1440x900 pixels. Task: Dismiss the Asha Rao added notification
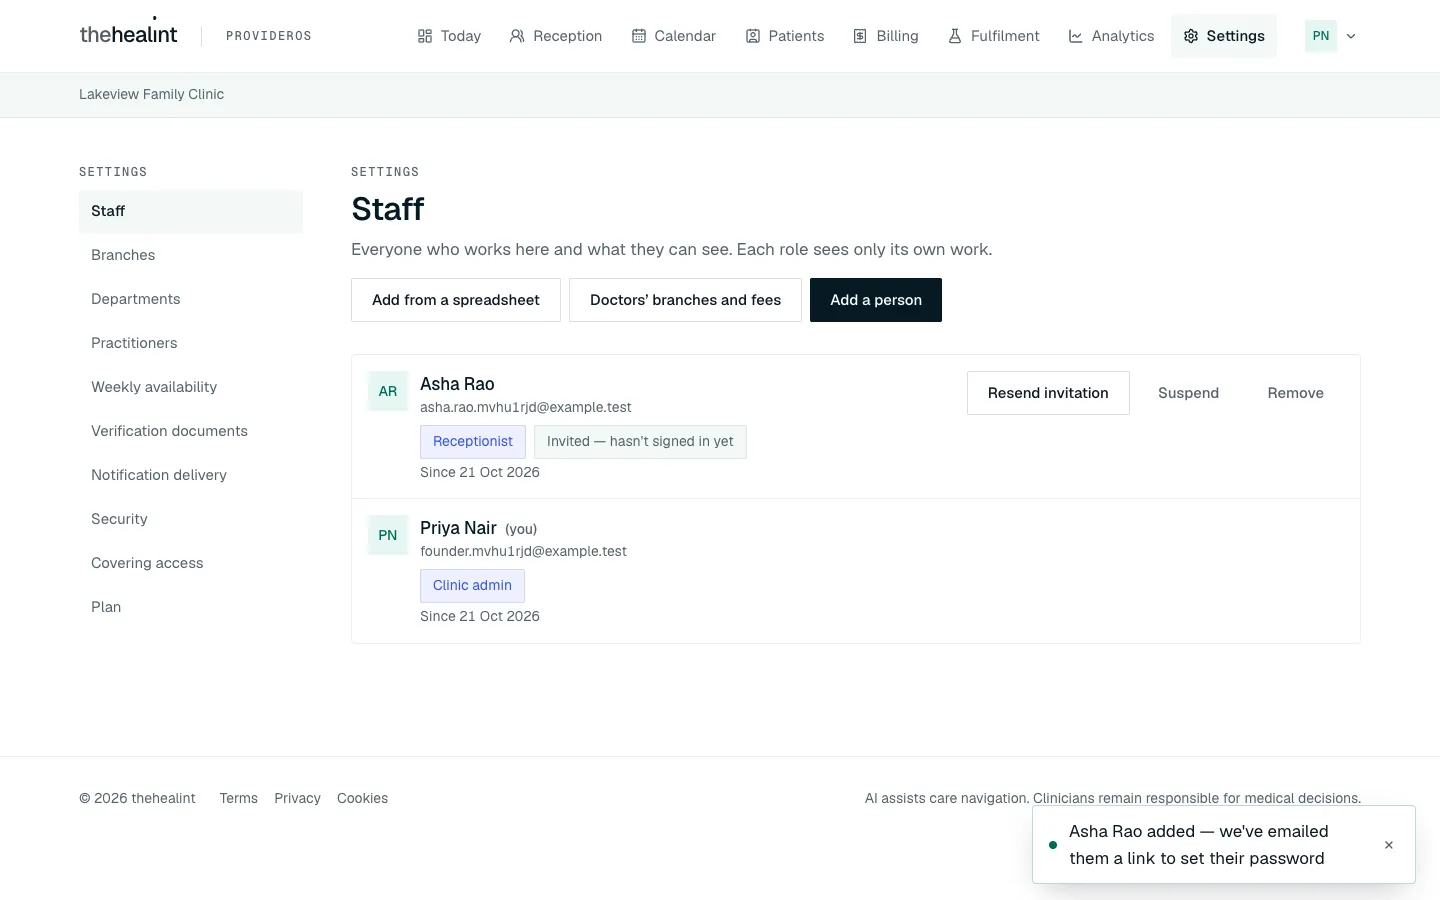pyautogui.click(x=1389, y=845)
